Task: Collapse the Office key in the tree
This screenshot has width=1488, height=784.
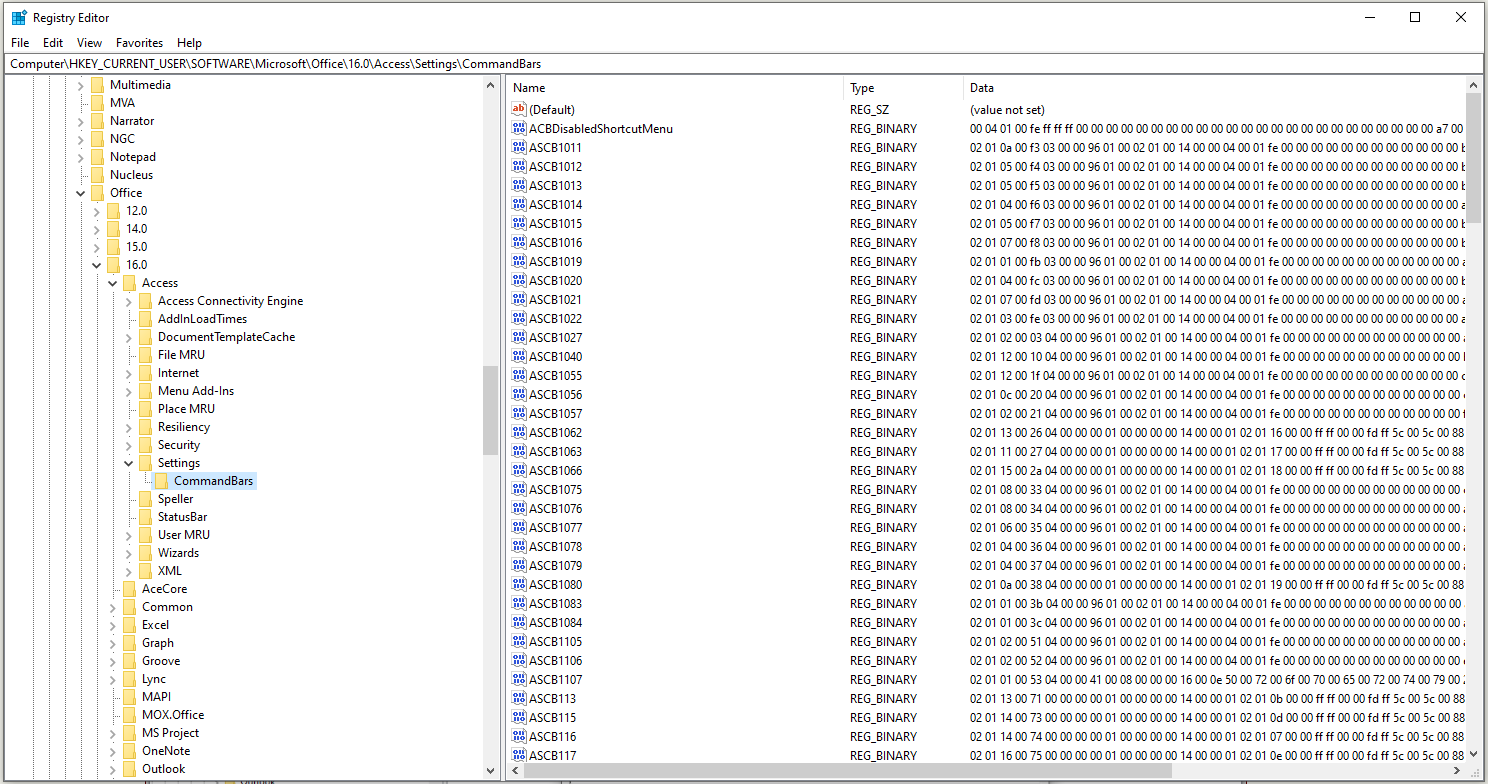Action: pyautogui.click(x=81, y=193)
